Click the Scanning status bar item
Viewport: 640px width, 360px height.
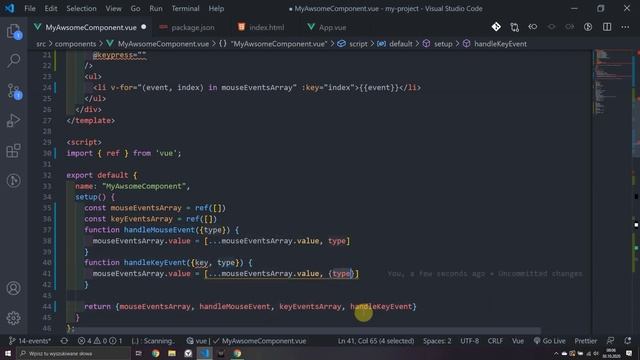(152, 340)
